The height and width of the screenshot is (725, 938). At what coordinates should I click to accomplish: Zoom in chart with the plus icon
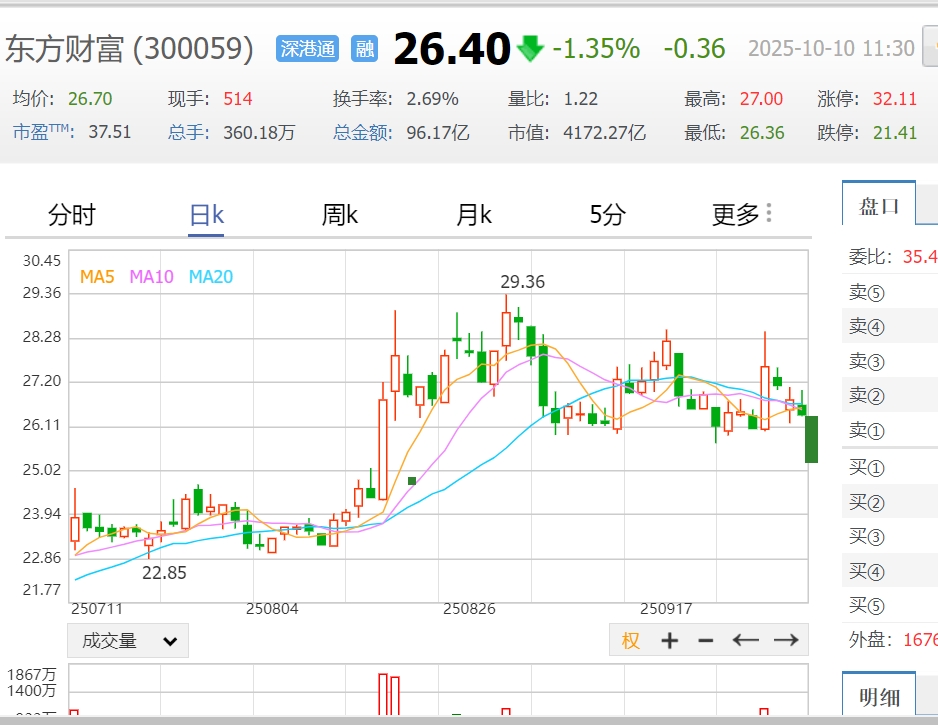click(669, 641)
